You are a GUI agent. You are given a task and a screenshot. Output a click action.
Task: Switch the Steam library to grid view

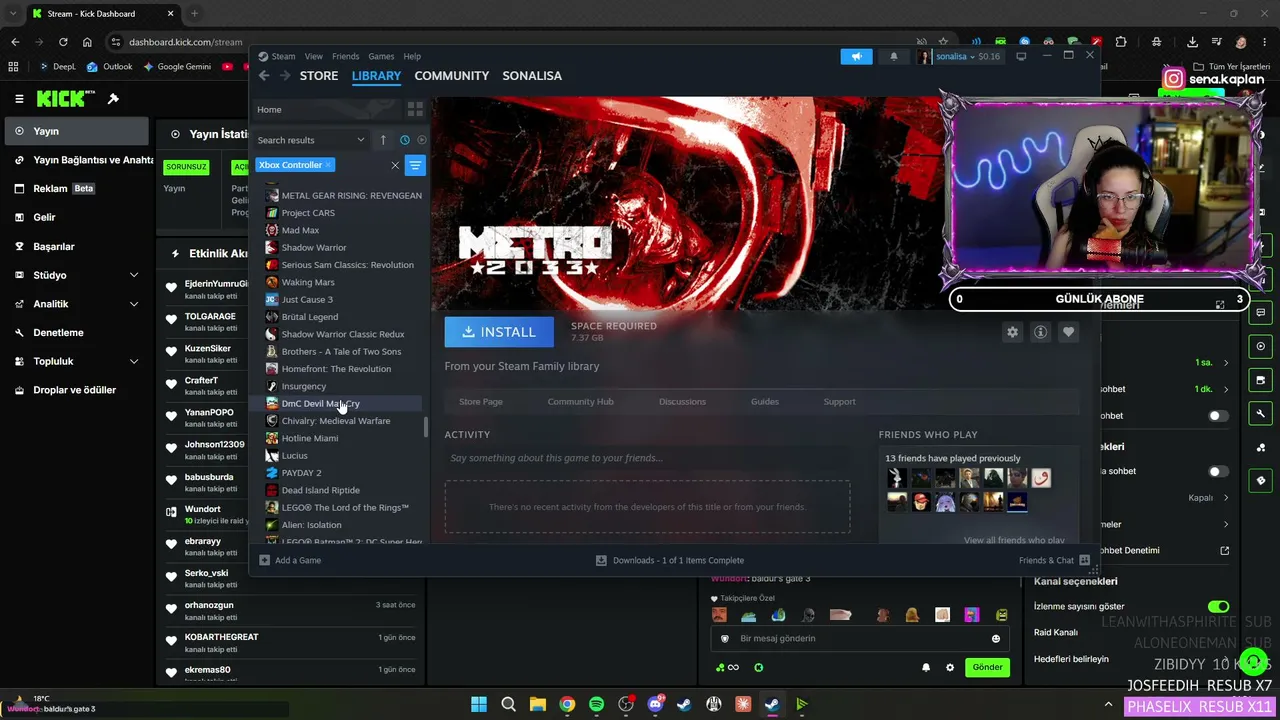click(415, 109)
